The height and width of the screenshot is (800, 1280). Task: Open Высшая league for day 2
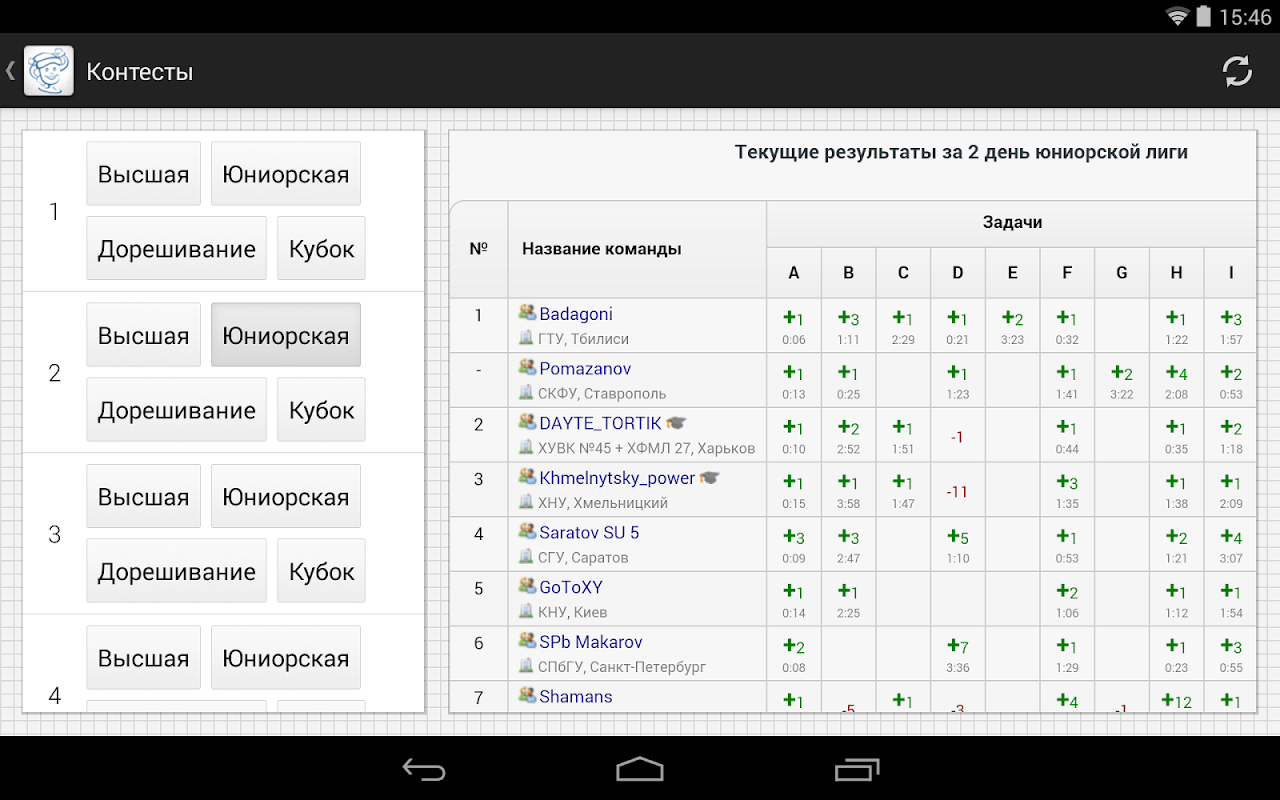click(x=143, y=335)
